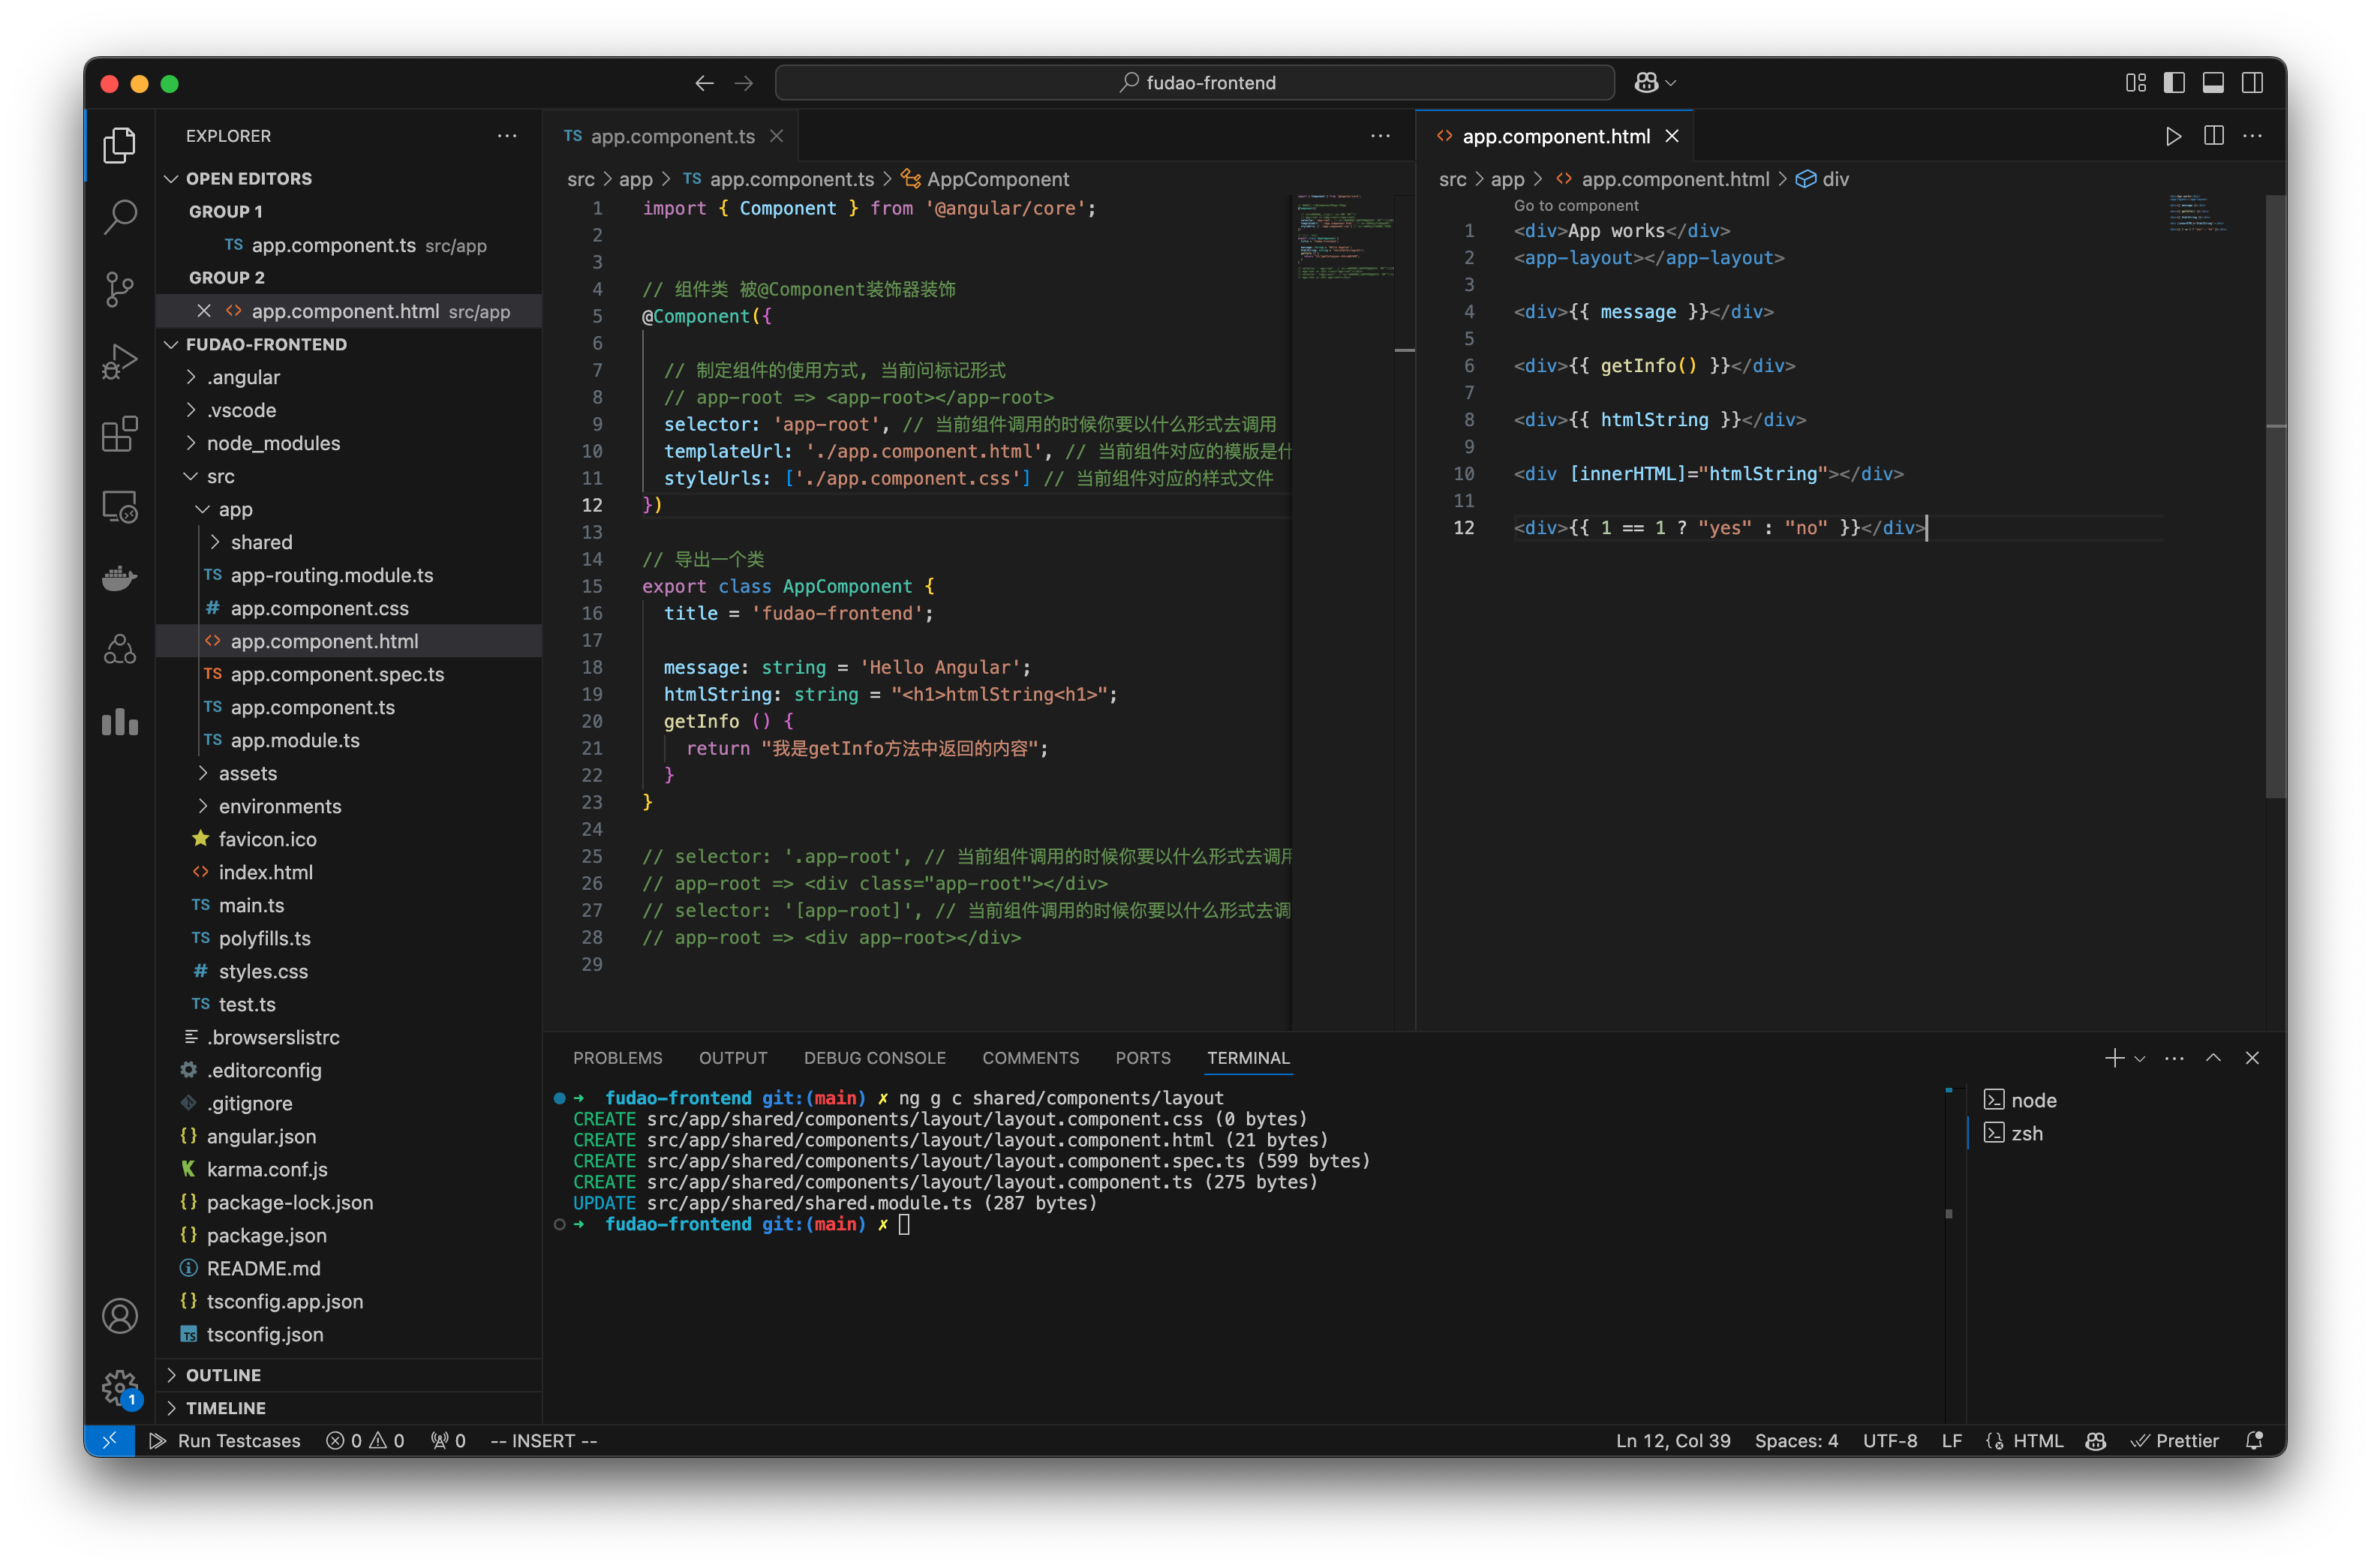Switch to the PORTS panel tab
The width and height of the screenshot is (2371, 1568).
pyautogui.click(x=1142, y=1058)
